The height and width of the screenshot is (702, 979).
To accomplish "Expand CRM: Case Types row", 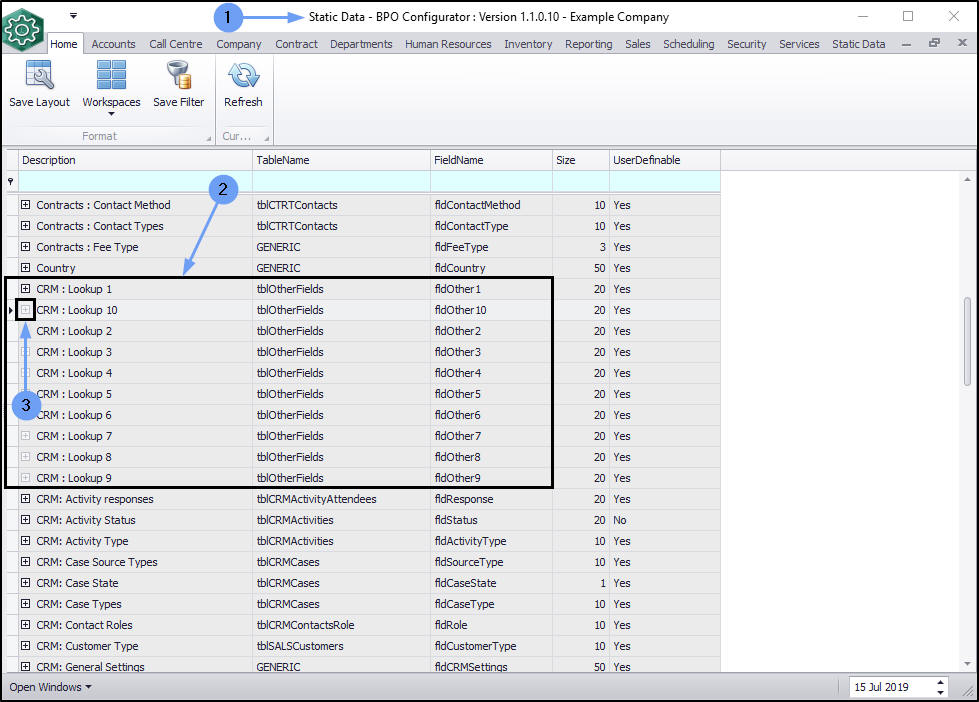I will click(x=25, y=603).
